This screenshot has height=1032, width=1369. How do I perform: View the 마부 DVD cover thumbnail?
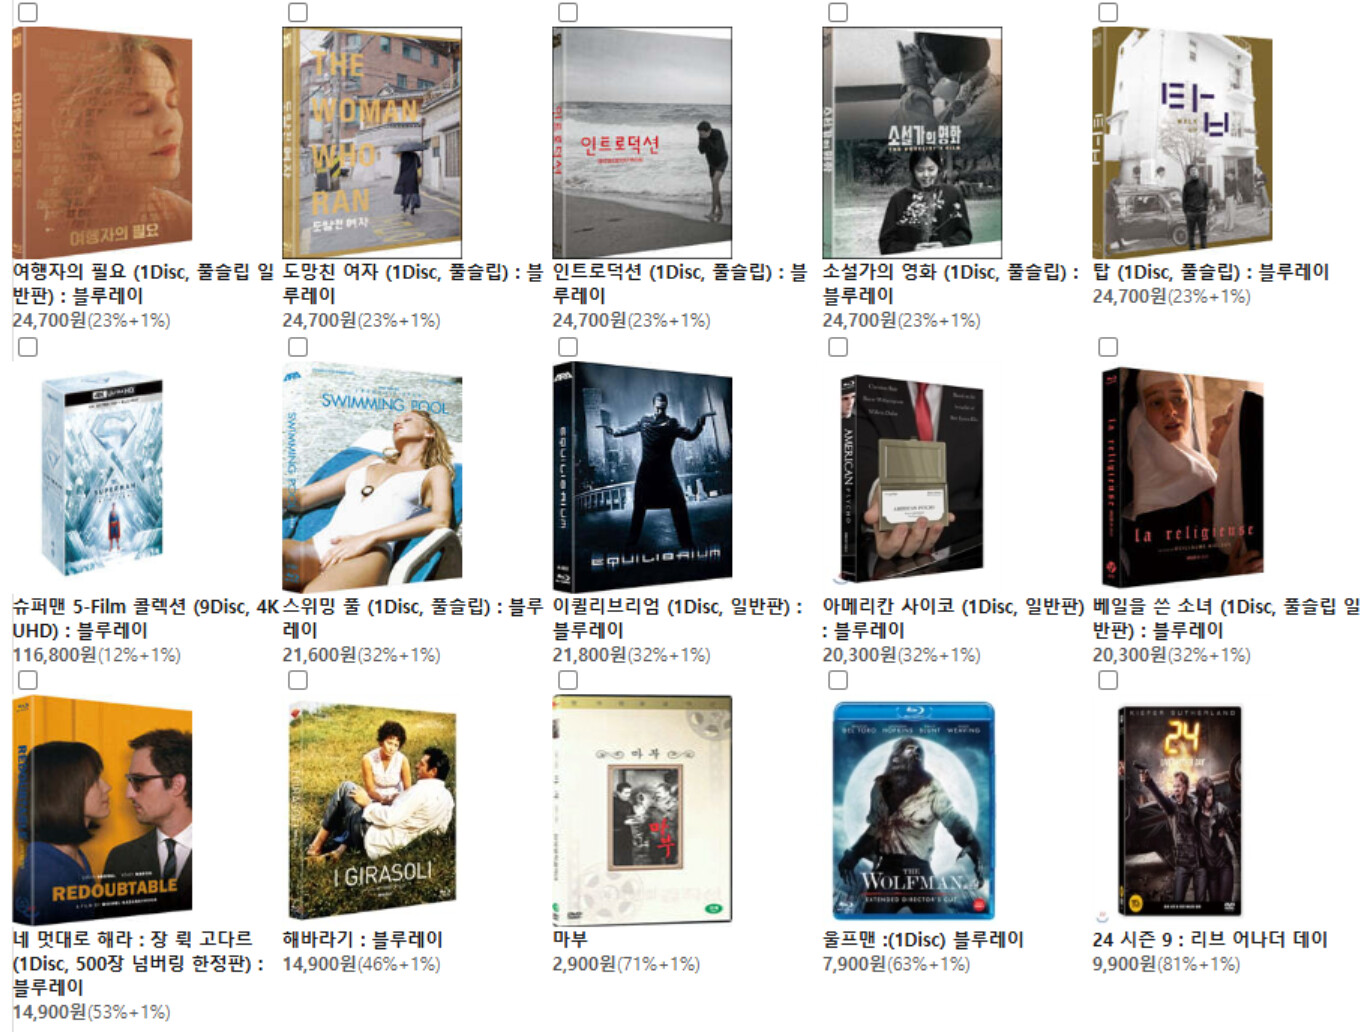tap(642, 810)
